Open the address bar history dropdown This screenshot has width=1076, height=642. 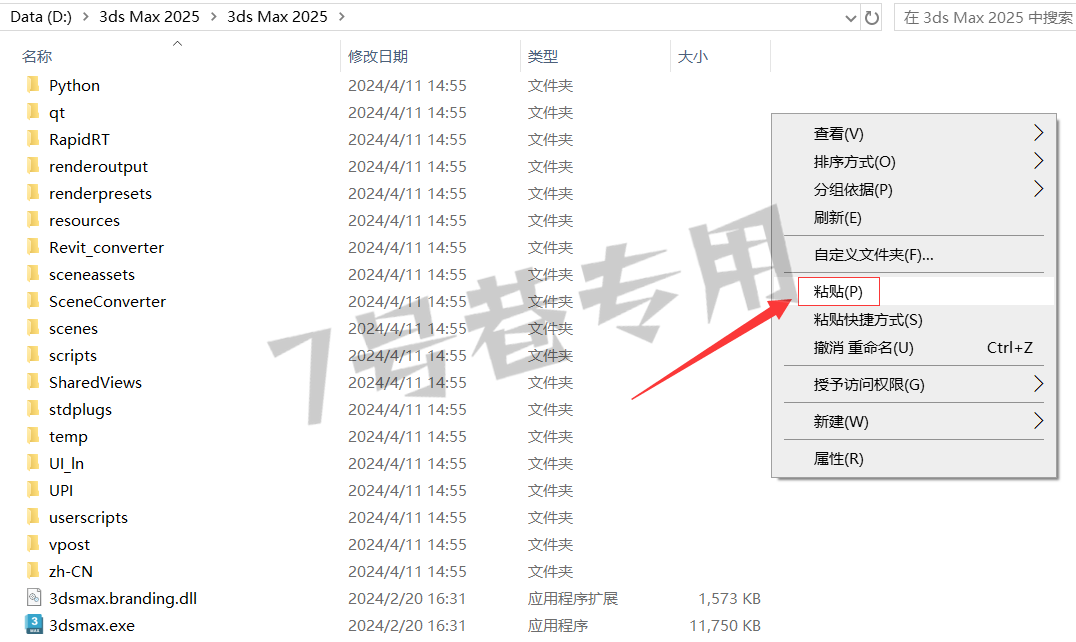[x=851, y=19]
